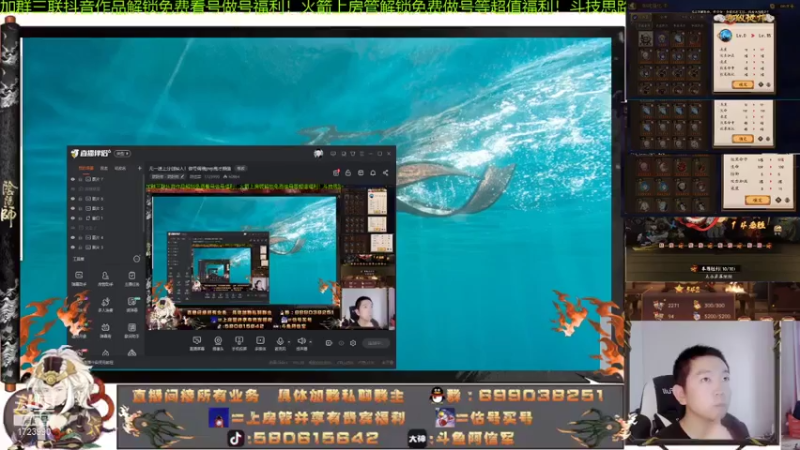
Task: Switch to the third scene tab
Action: (x=120, y=168)
